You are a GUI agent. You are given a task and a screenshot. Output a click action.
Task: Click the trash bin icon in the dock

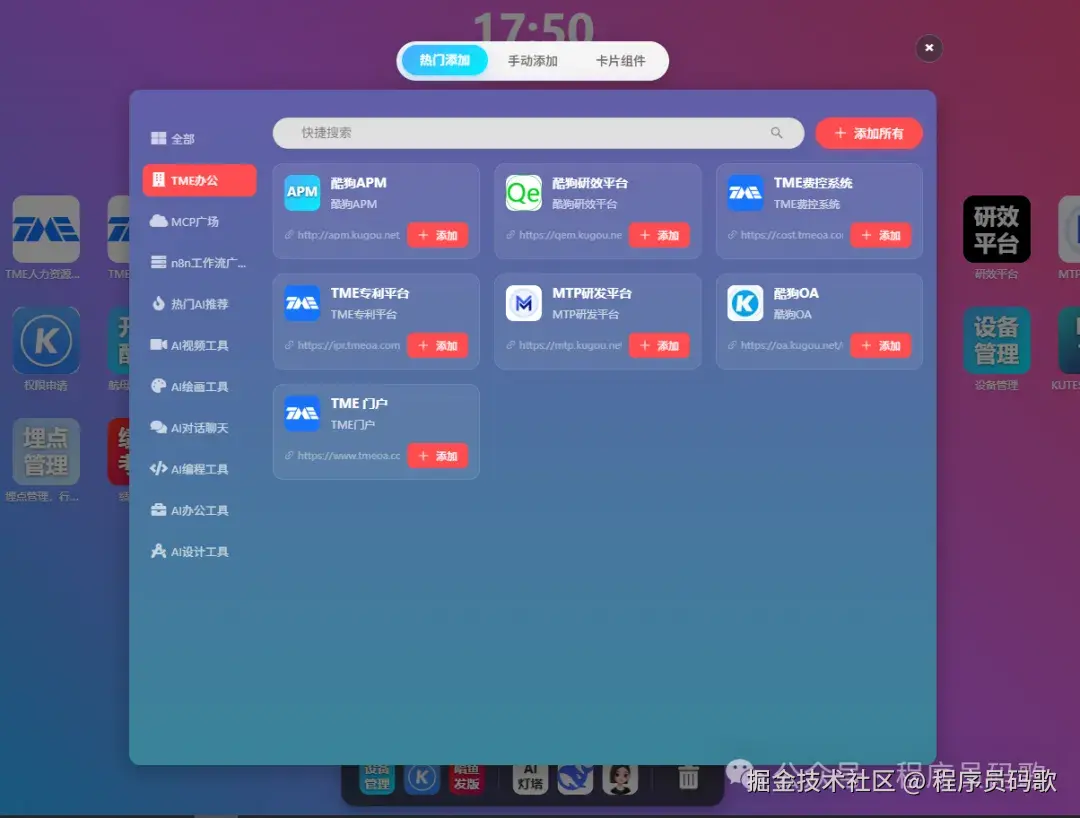(688, 778)
